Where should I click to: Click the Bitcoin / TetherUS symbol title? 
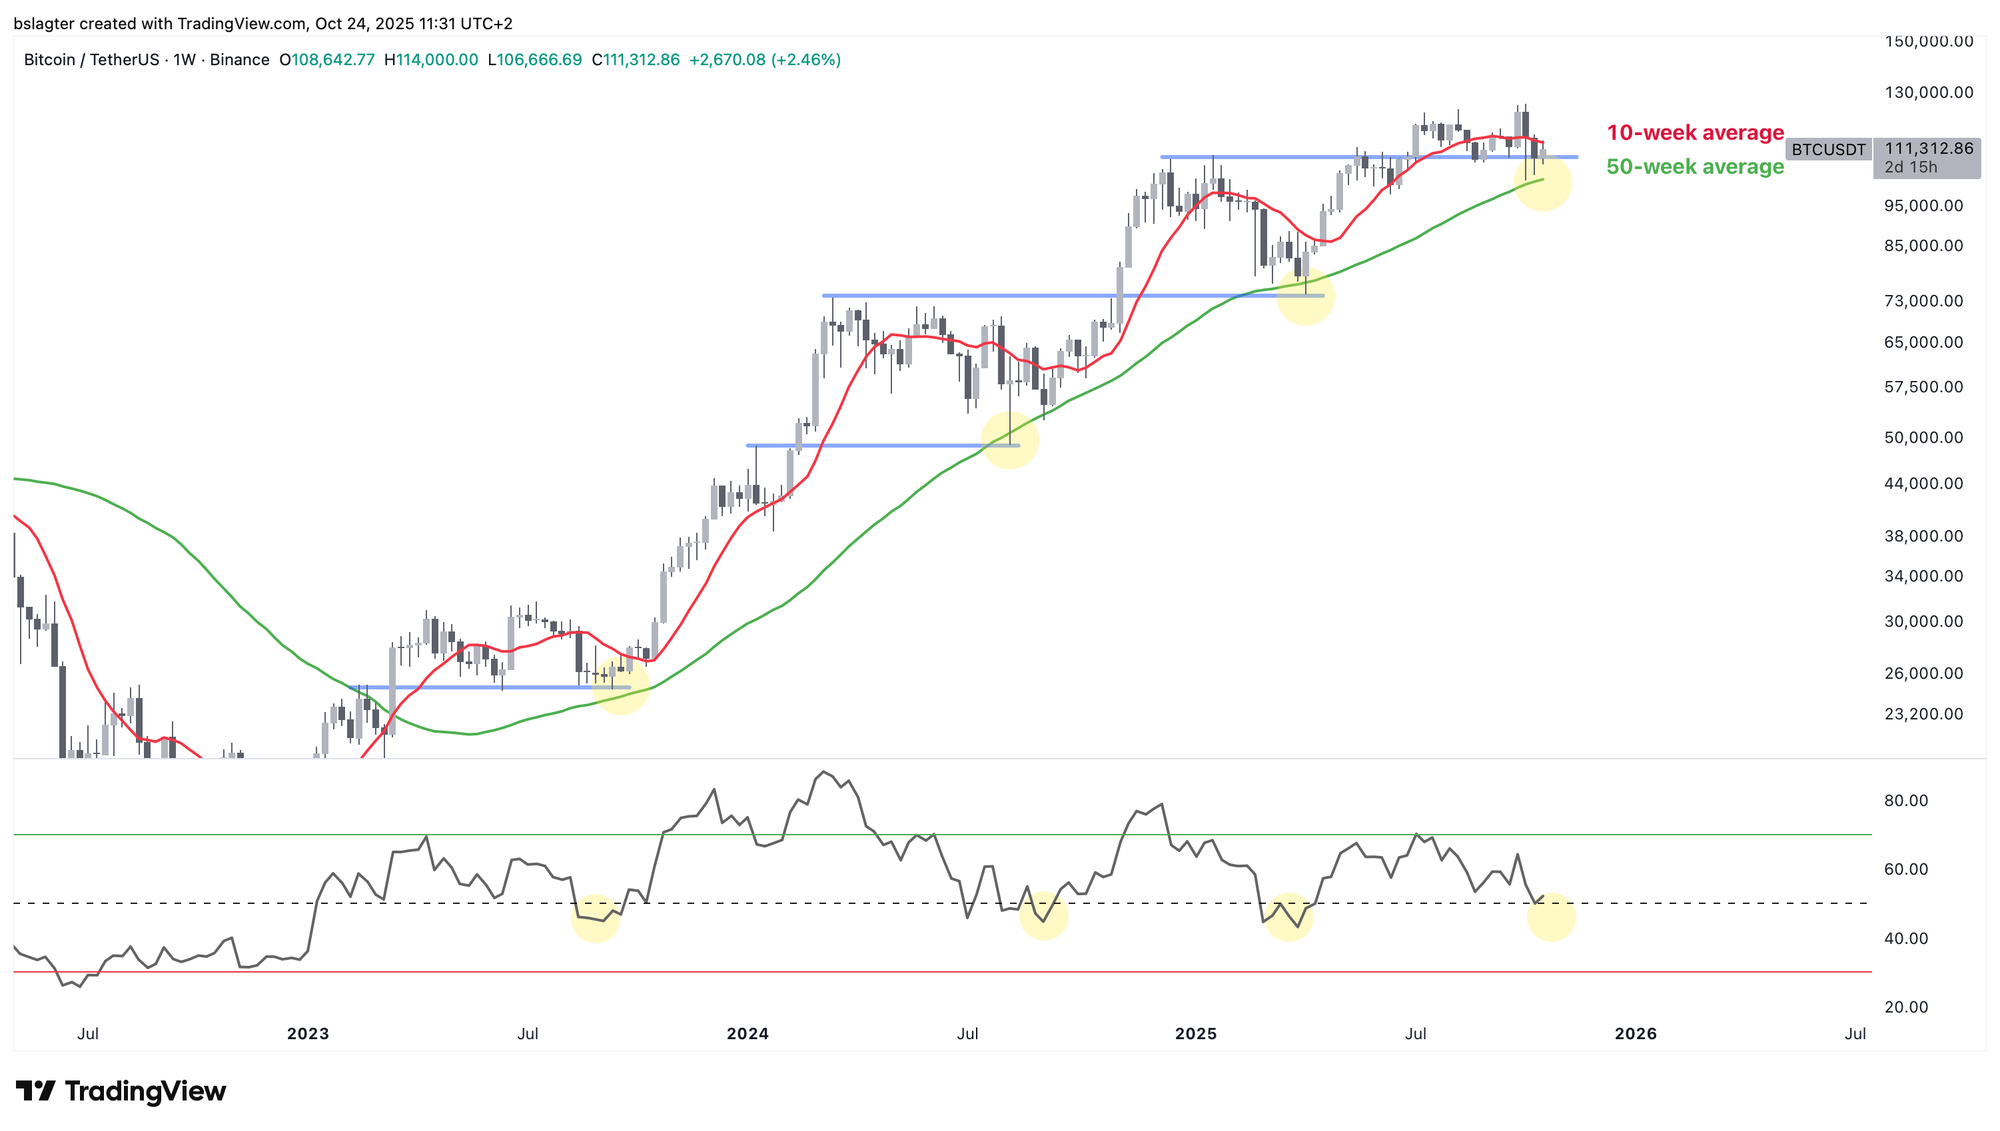pos(91,60)
